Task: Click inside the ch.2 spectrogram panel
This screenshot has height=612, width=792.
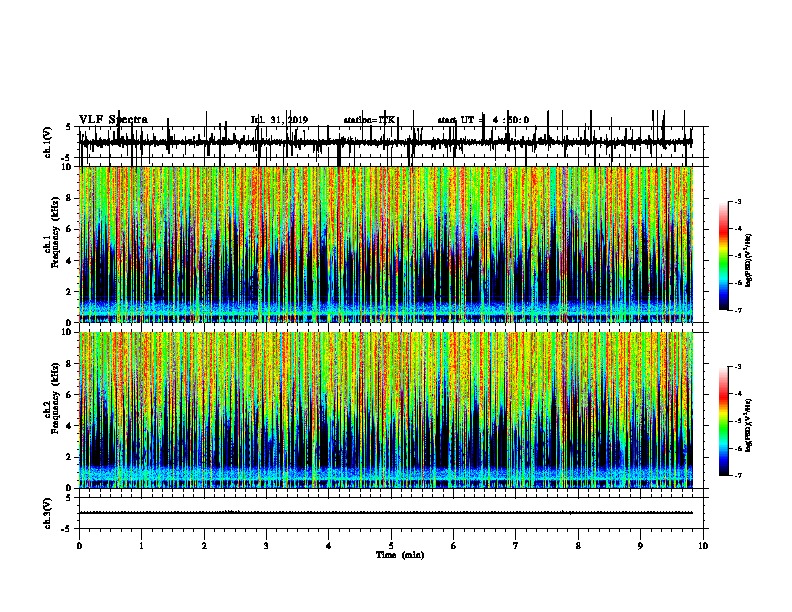Action: (386, 410)
